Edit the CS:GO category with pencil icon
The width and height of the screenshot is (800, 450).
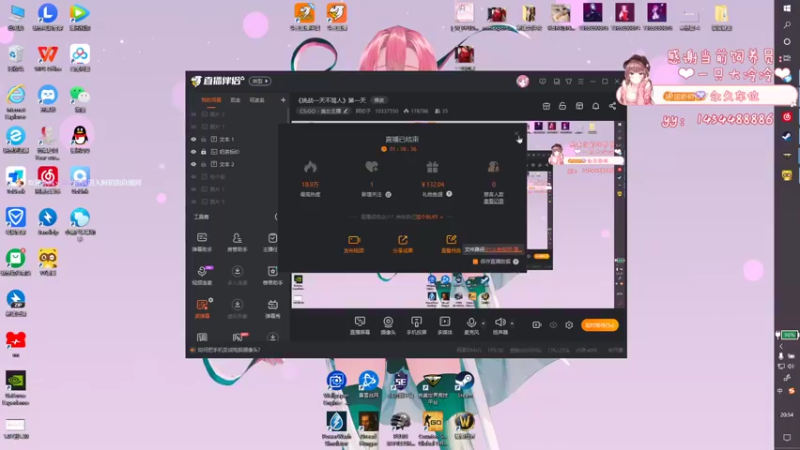tap(345, 111)
